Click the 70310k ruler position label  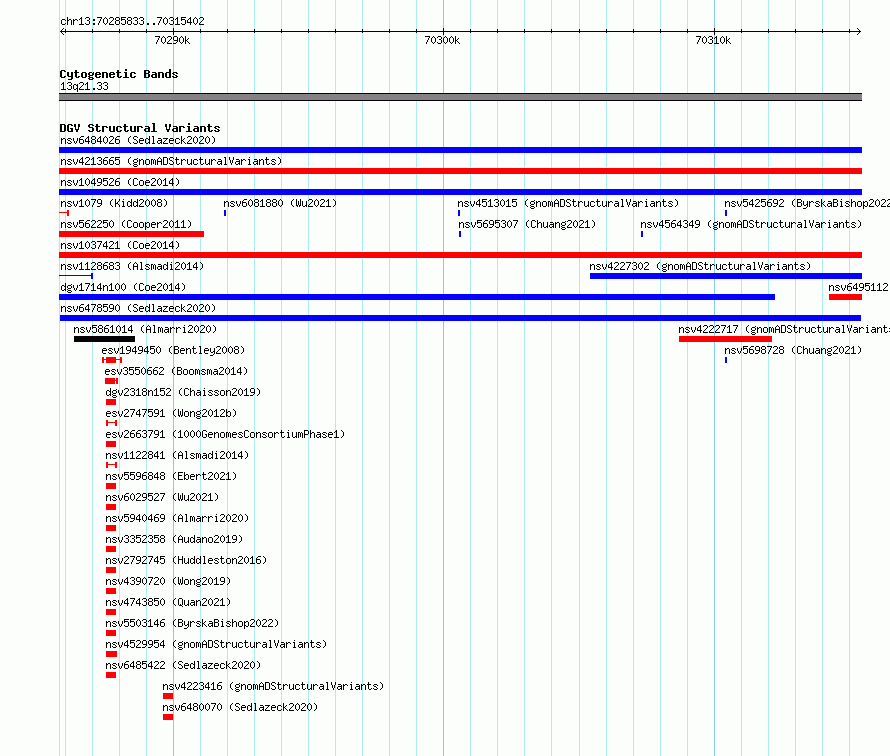713,40
